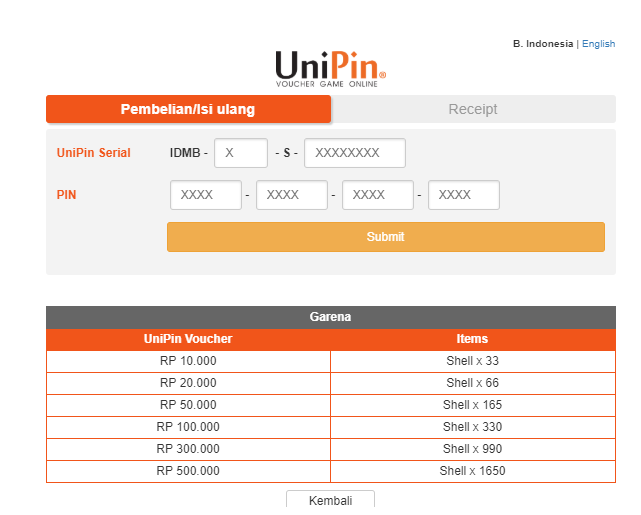Select the UniPin Serial label
Image resolution: width=641 pixels, height=515 pixels.
pos(94,153)
